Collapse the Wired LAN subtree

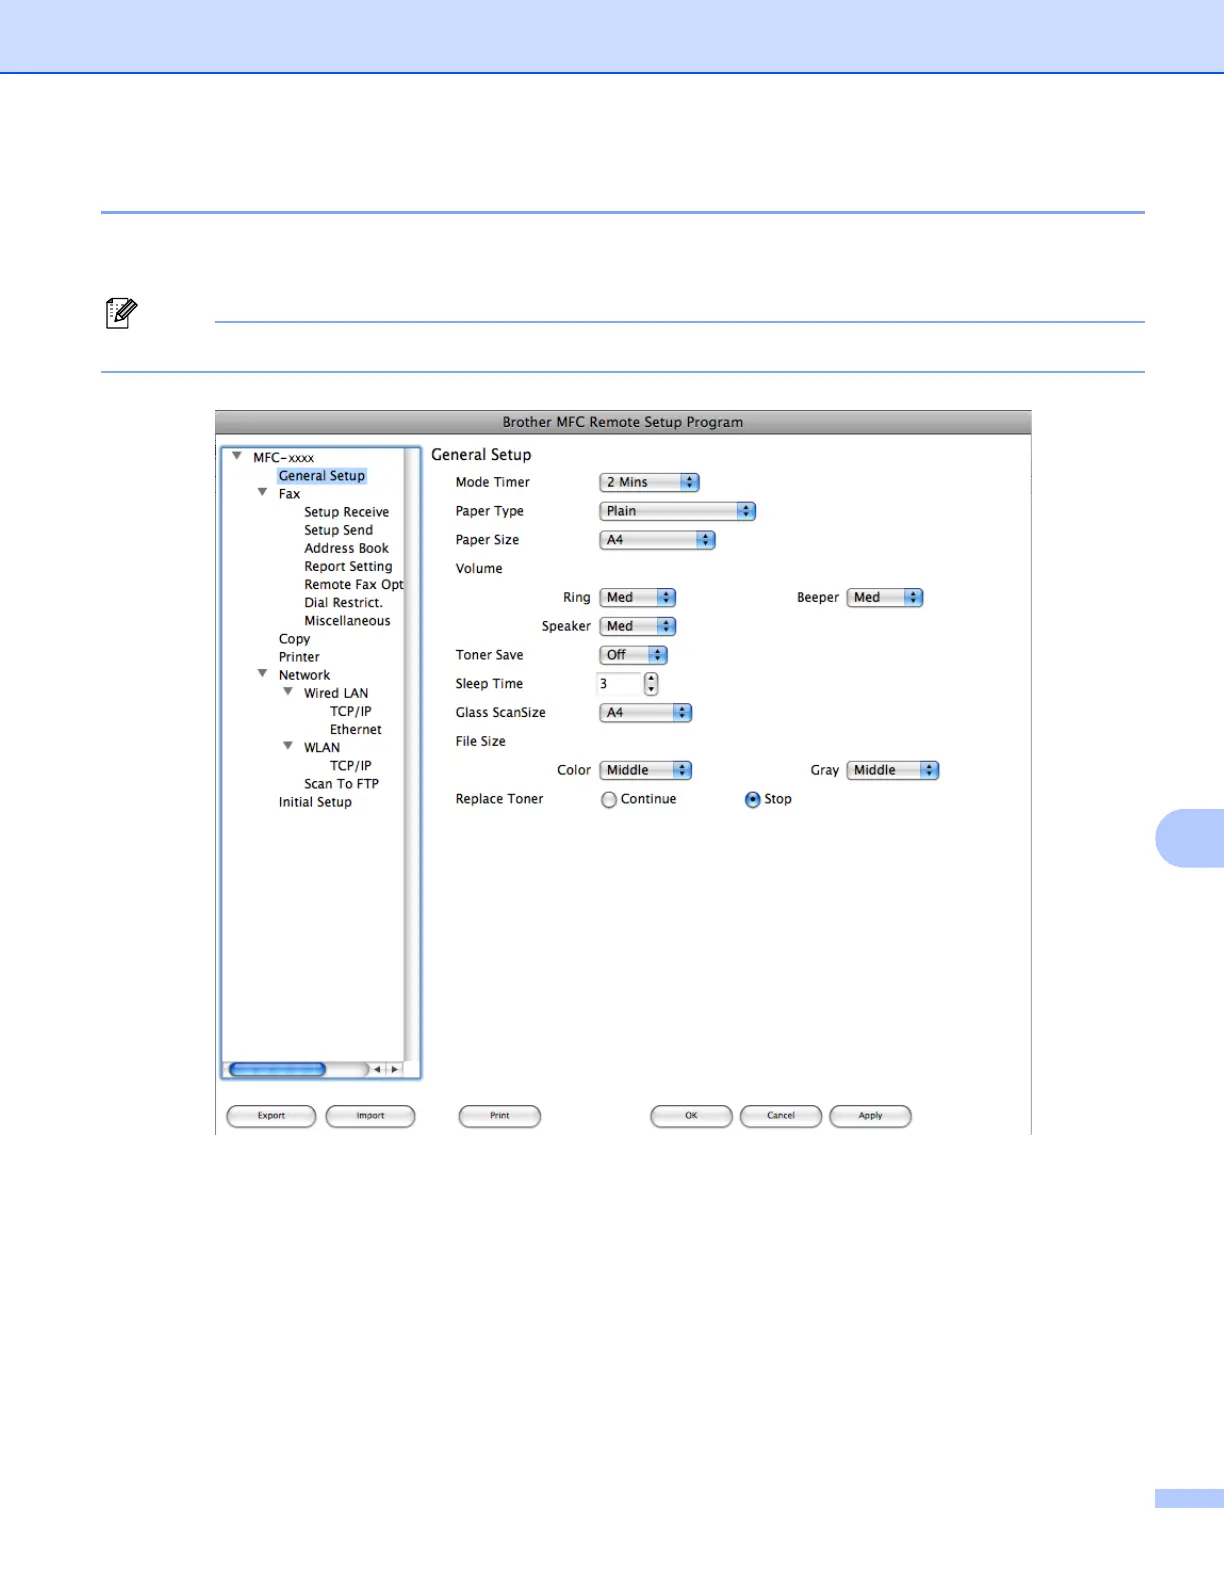(288, 691)
